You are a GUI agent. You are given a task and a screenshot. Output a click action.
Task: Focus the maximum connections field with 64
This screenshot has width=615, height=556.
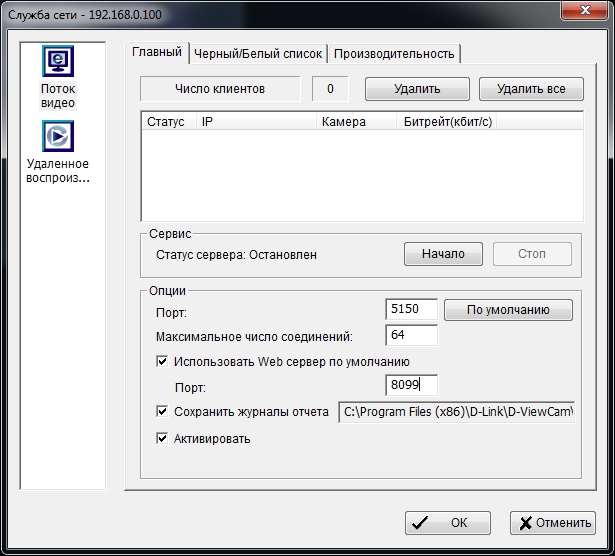(x=411, y=336)
